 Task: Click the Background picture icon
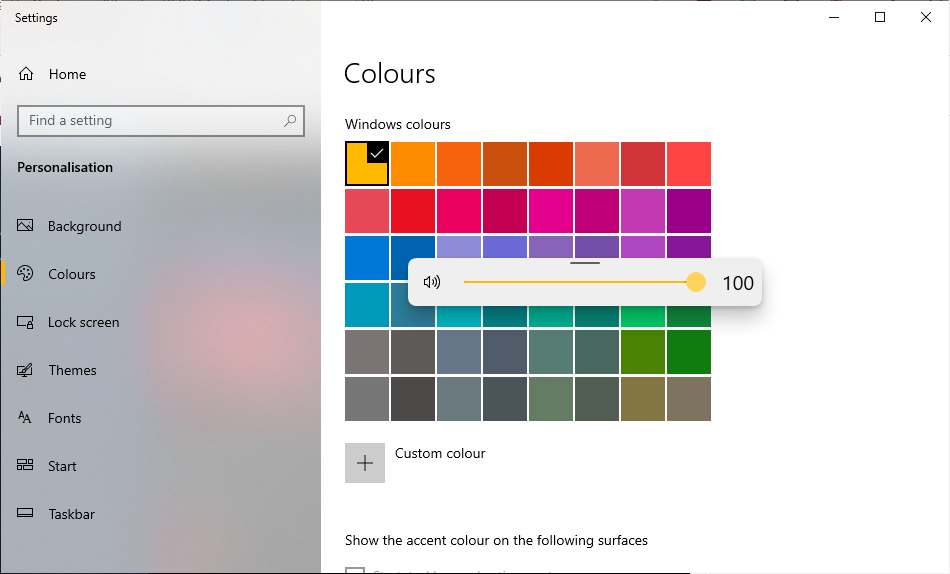[25, 225]
